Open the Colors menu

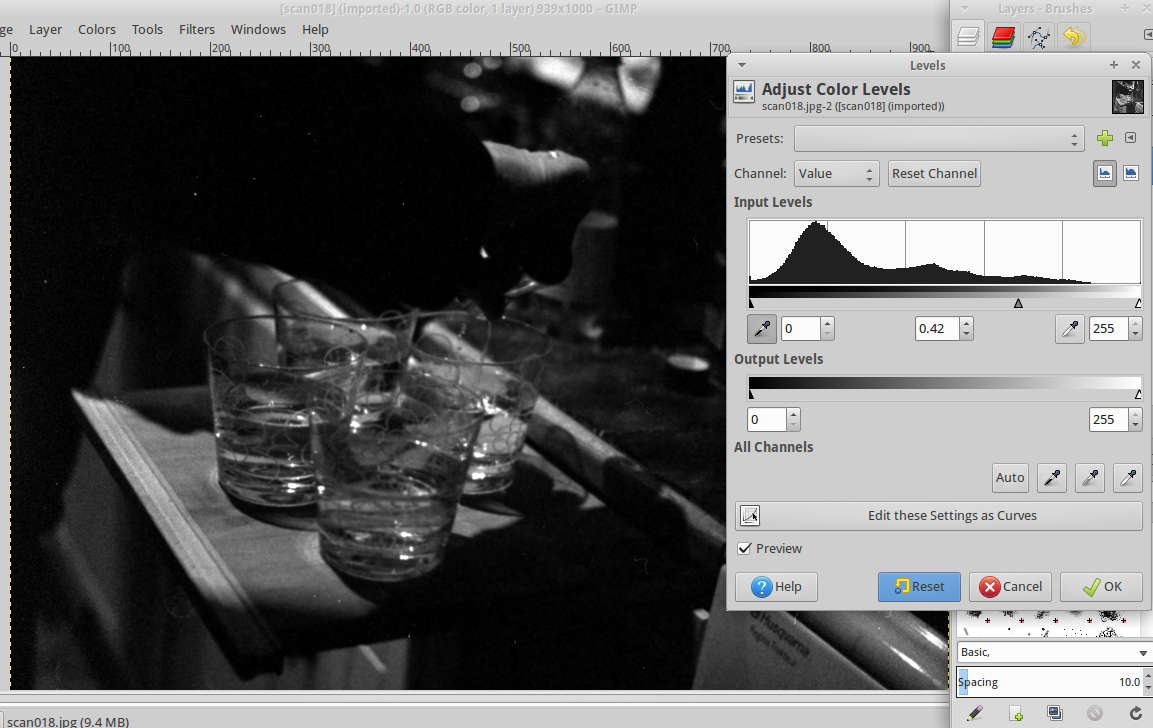[97, 29]
